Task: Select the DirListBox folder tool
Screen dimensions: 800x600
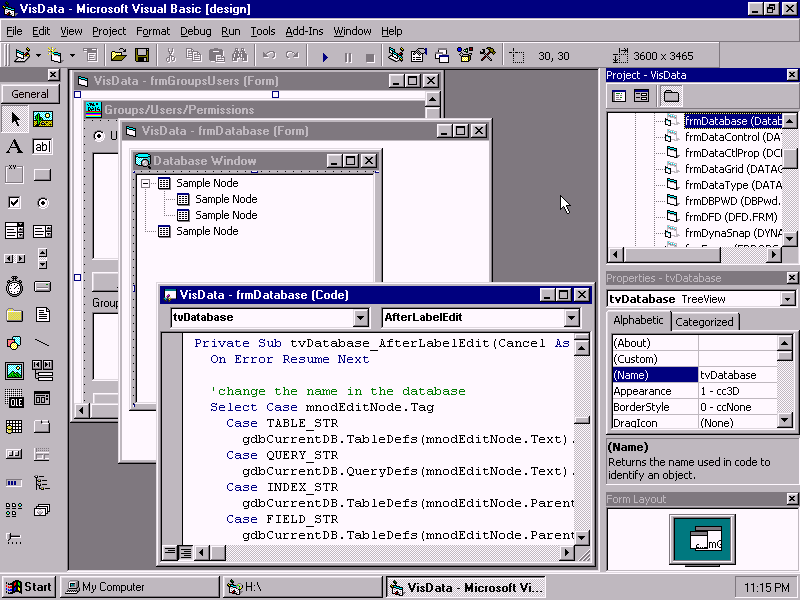Action: pyautogui.click(x=15, y=314)
